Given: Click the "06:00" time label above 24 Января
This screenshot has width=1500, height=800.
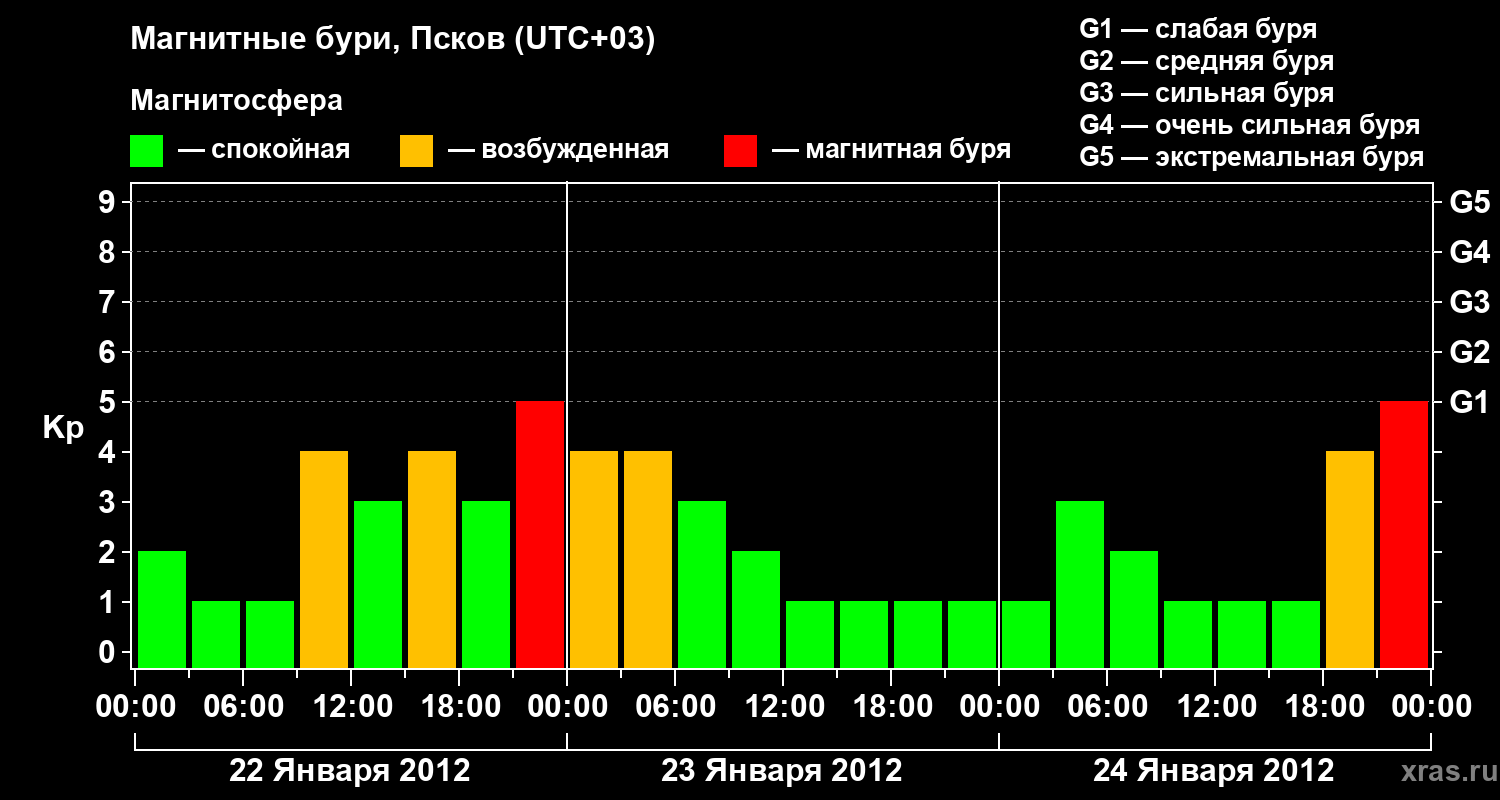Looking at the screenshot, I should pyautogui.click(x=1107, y=707).
